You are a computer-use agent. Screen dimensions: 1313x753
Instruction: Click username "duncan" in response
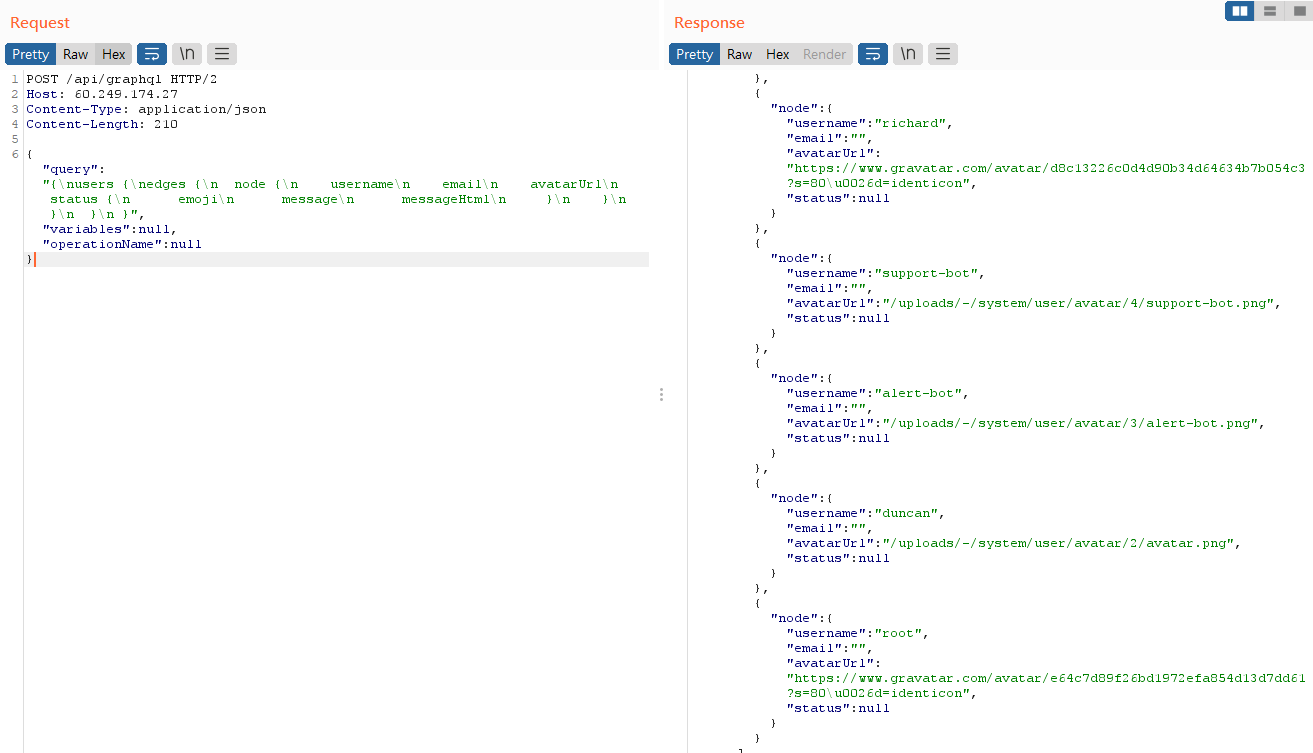click(906, 514)
